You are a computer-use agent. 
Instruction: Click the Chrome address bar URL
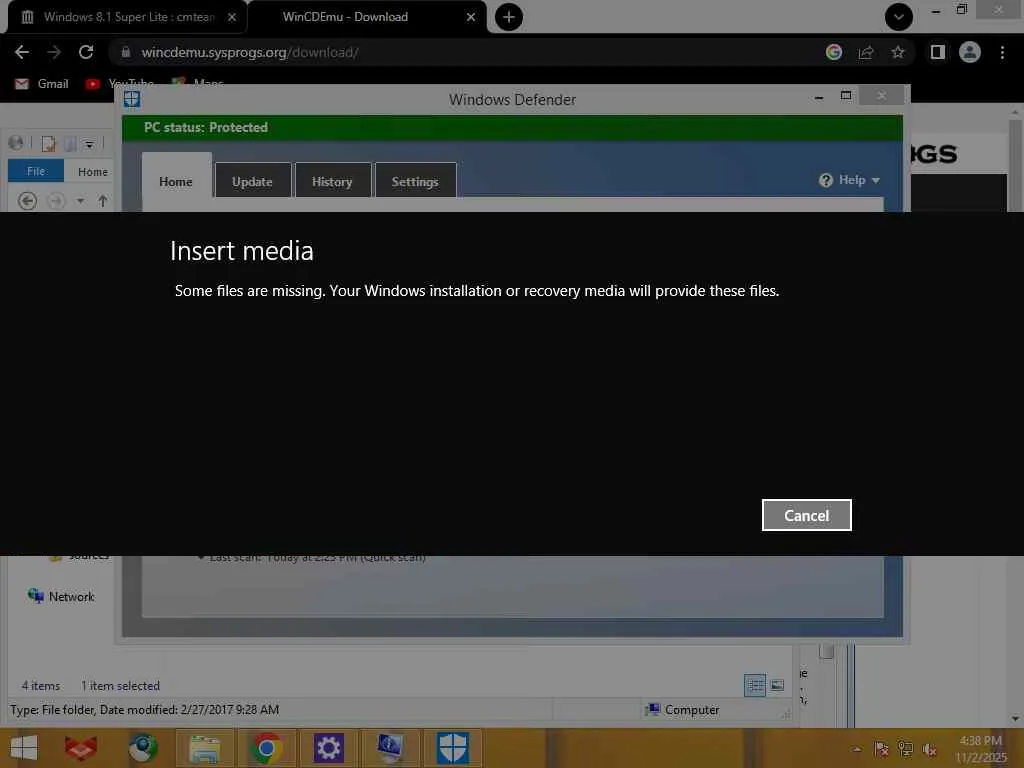(249, 52)
